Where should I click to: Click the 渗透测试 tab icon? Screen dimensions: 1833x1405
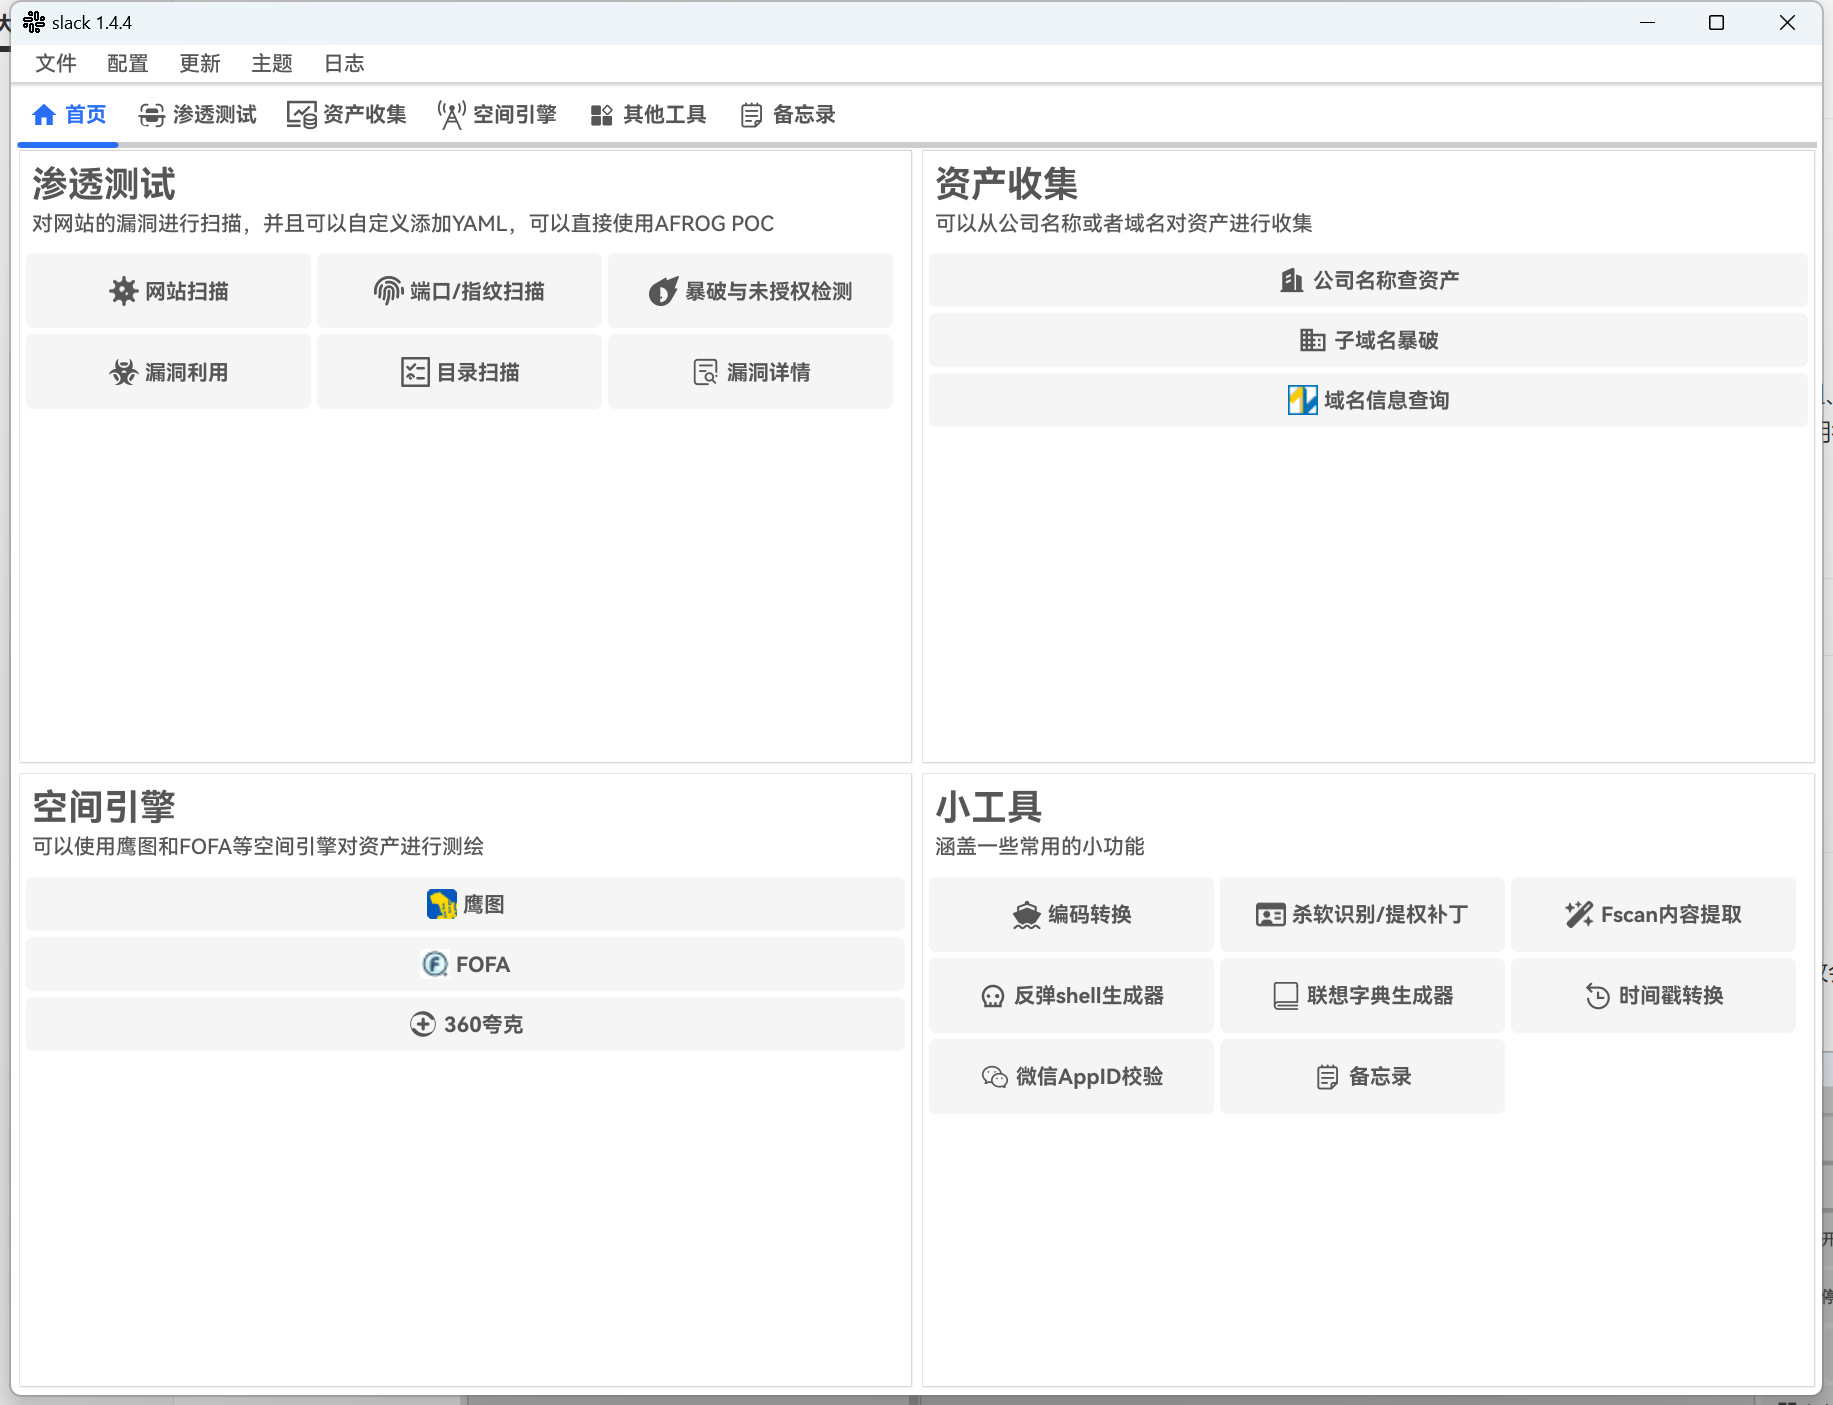click(x=152, y=115)
